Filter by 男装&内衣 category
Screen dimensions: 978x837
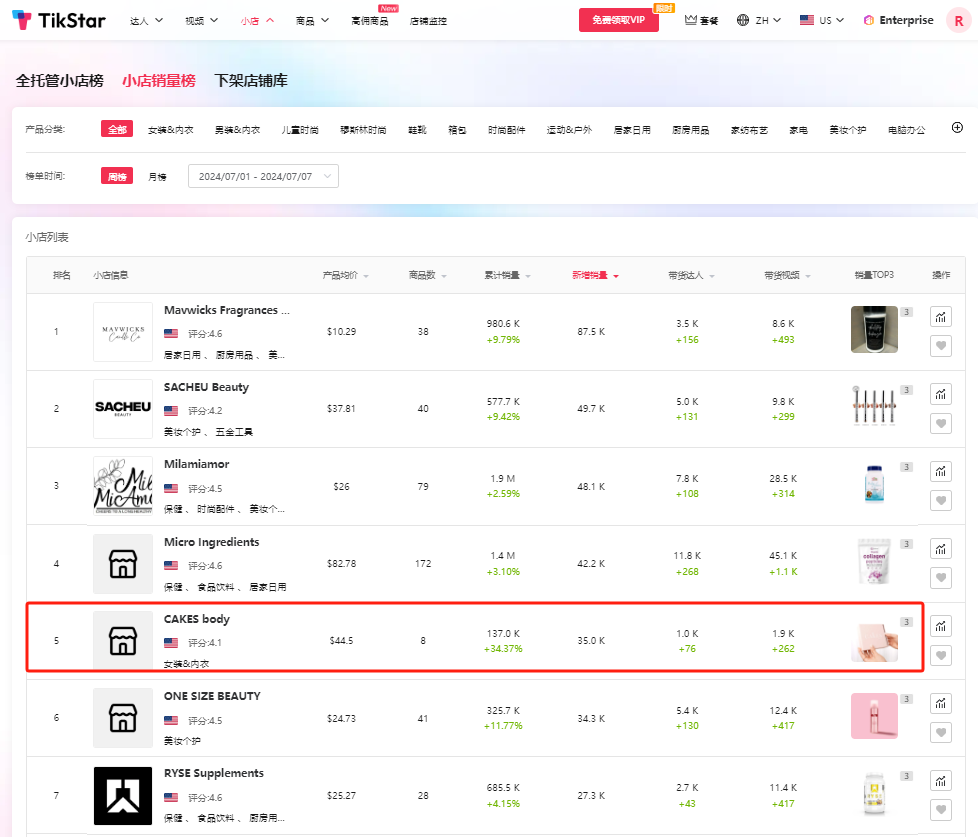[237, 130]
